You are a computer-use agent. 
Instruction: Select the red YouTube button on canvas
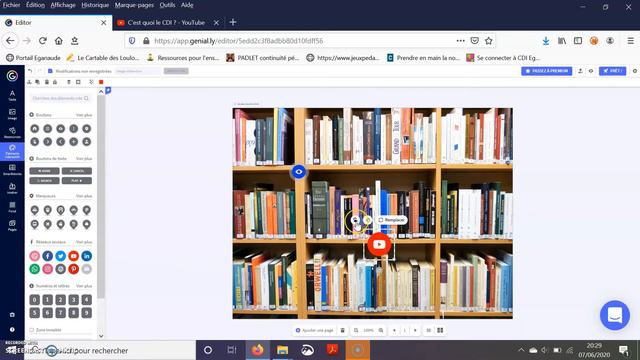pos(379,244)
